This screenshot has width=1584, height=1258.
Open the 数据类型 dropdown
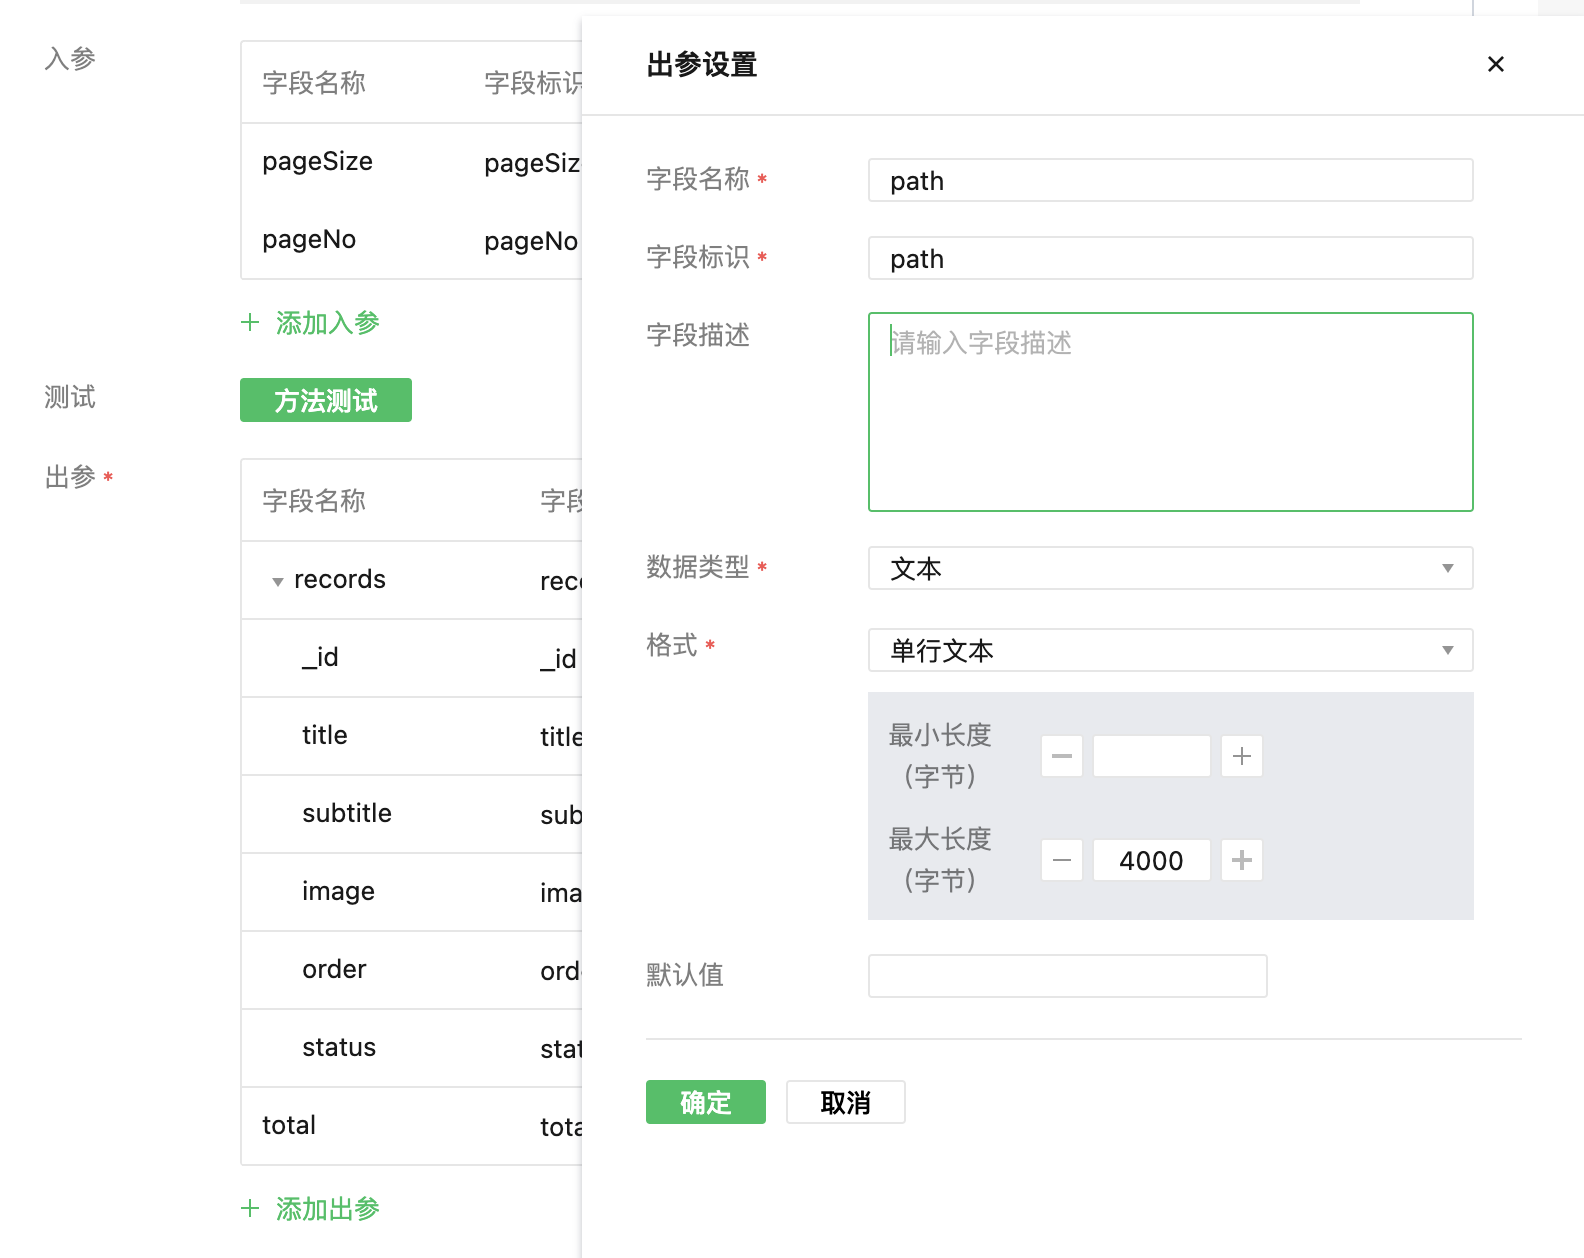click(x=1170, y=568)
